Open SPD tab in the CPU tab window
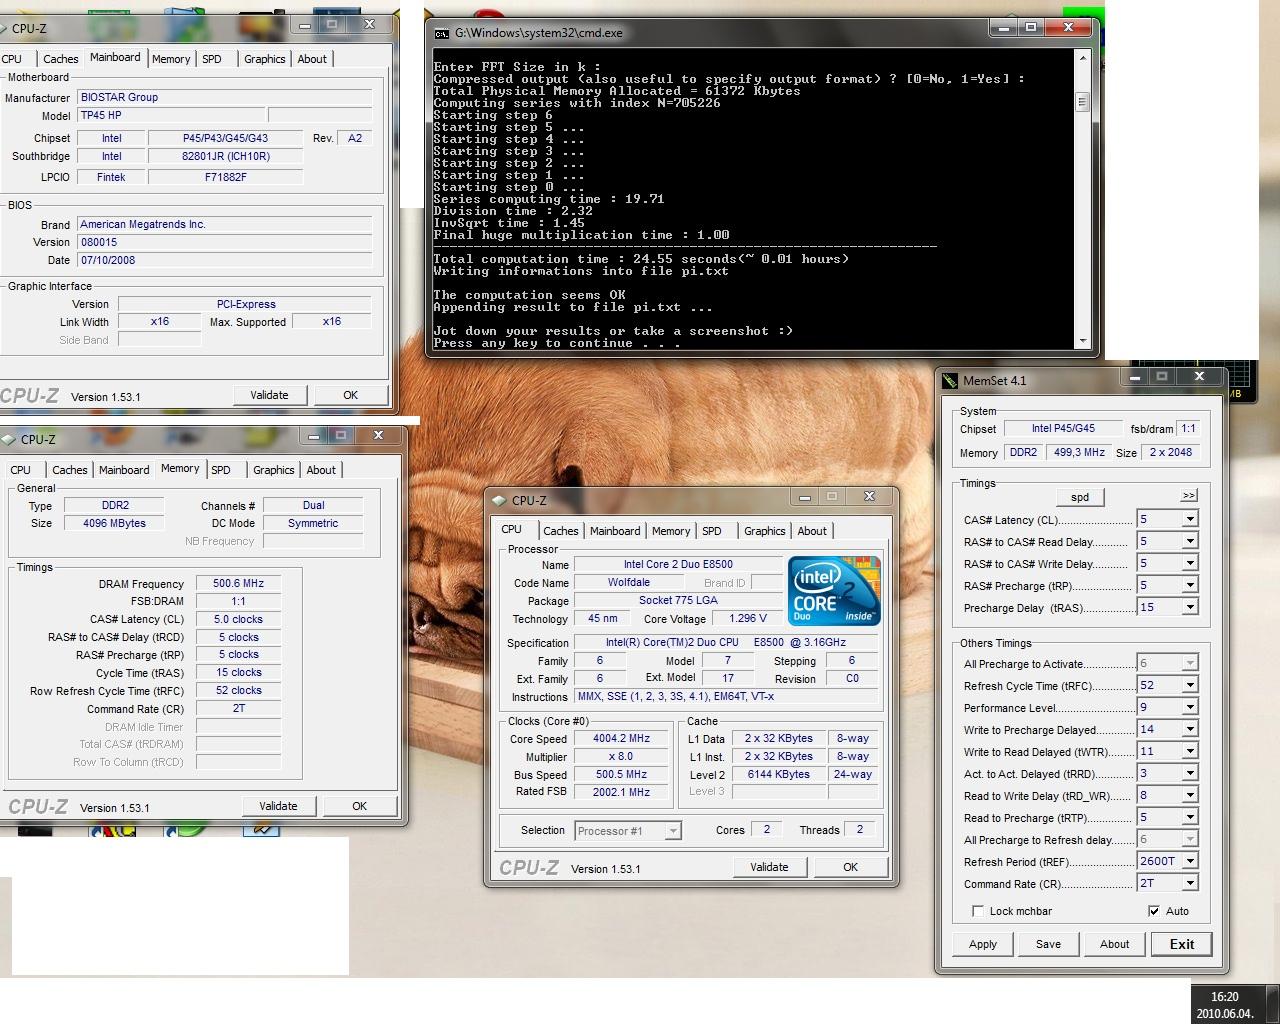Screen dimensions: 1280x1024 (712, 531)
